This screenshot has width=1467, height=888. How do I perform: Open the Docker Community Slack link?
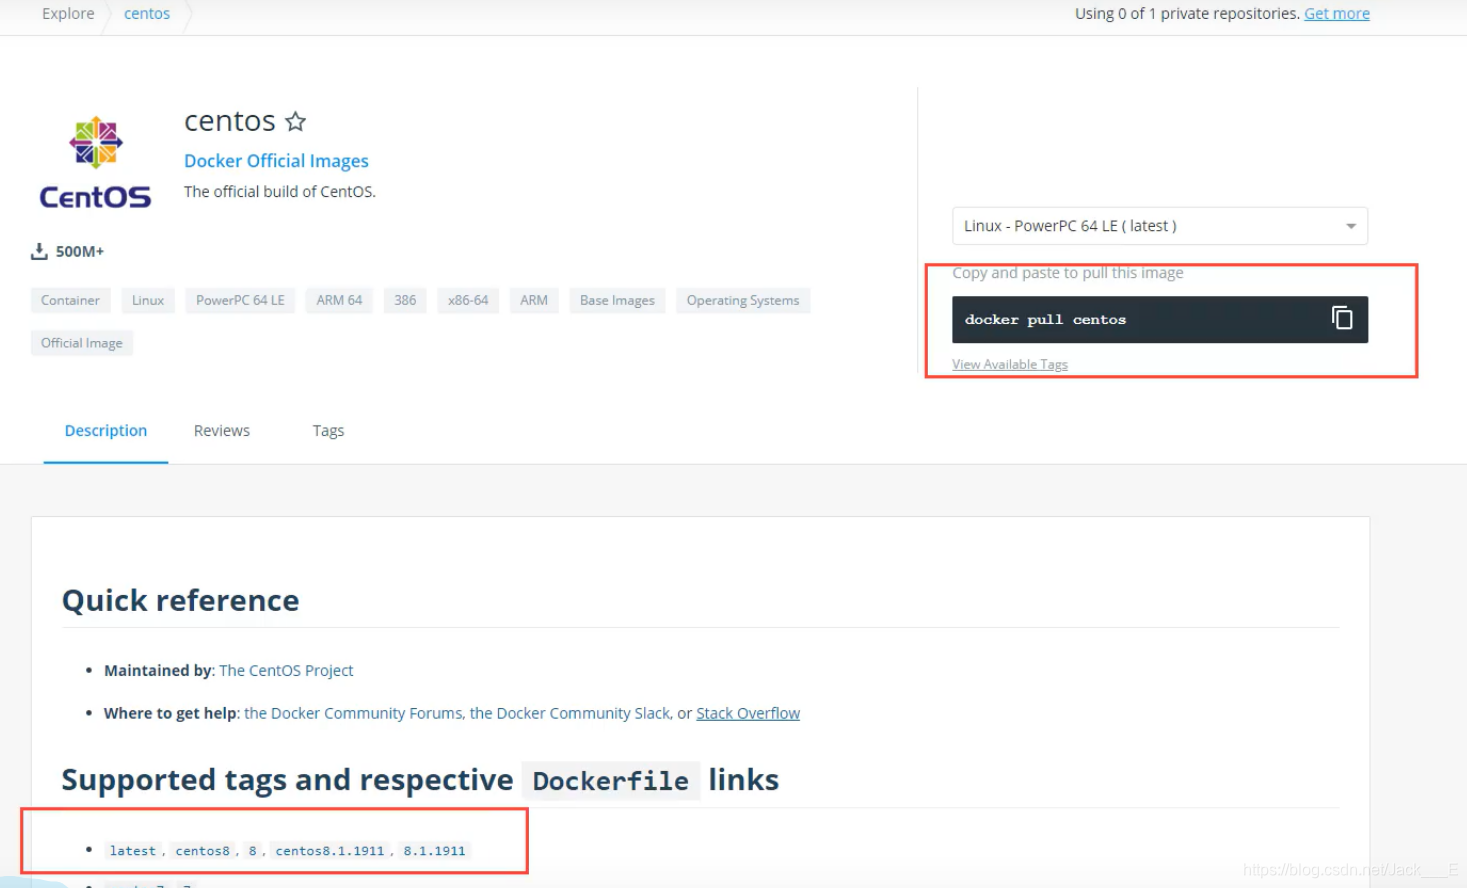pos(570,713)
